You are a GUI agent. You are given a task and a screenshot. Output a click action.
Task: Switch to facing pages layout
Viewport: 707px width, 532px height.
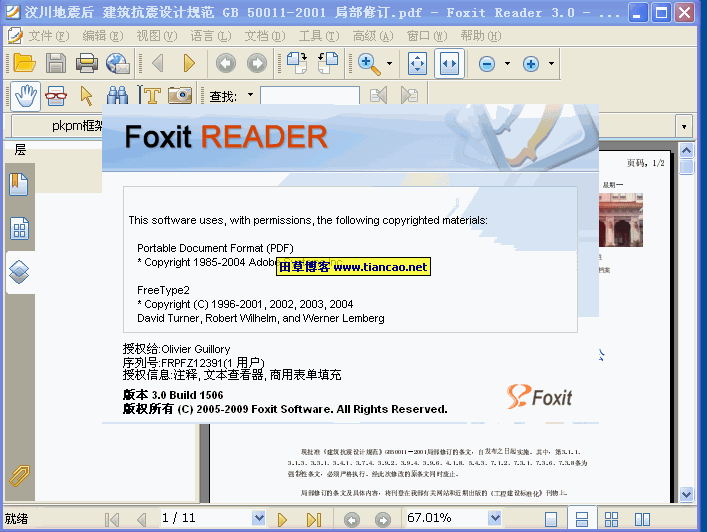[x=642, y=519]
